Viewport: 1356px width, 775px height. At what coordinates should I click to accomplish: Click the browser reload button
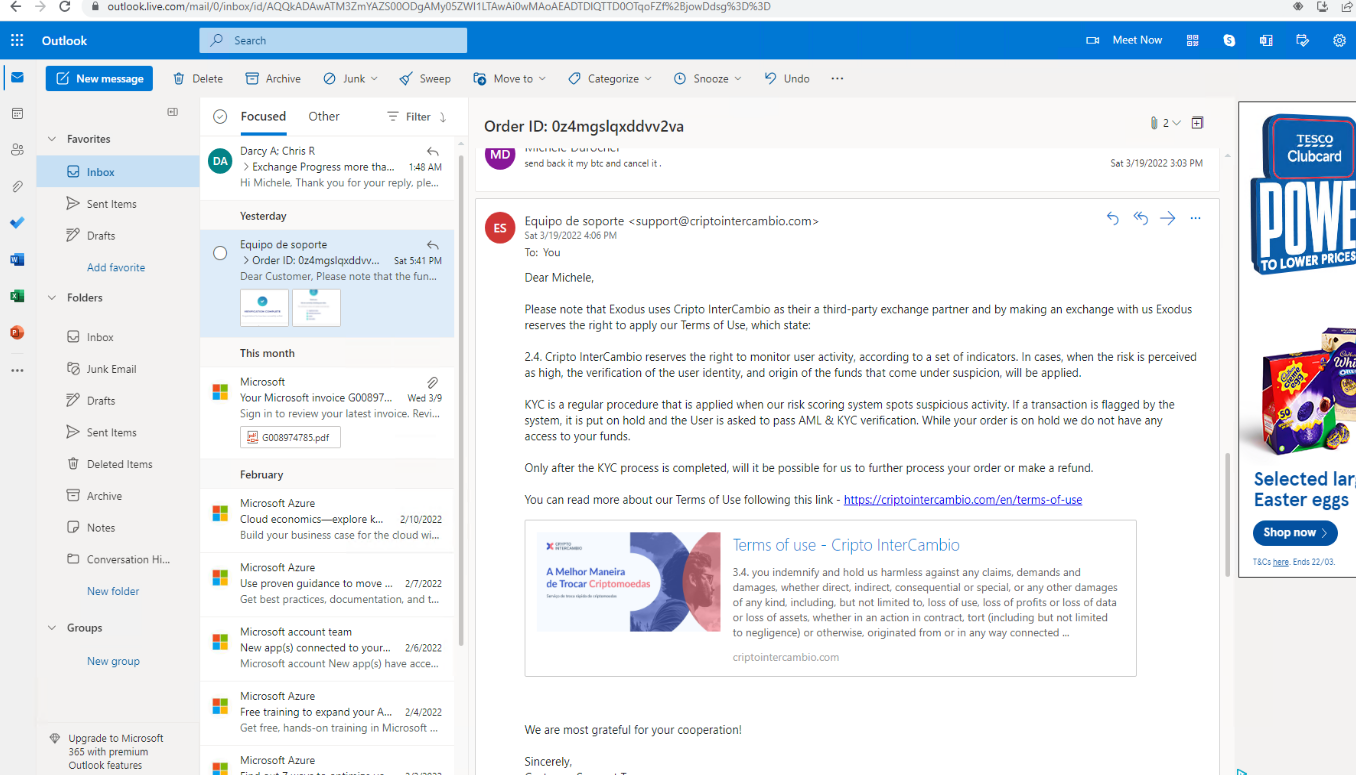point(65,6)
